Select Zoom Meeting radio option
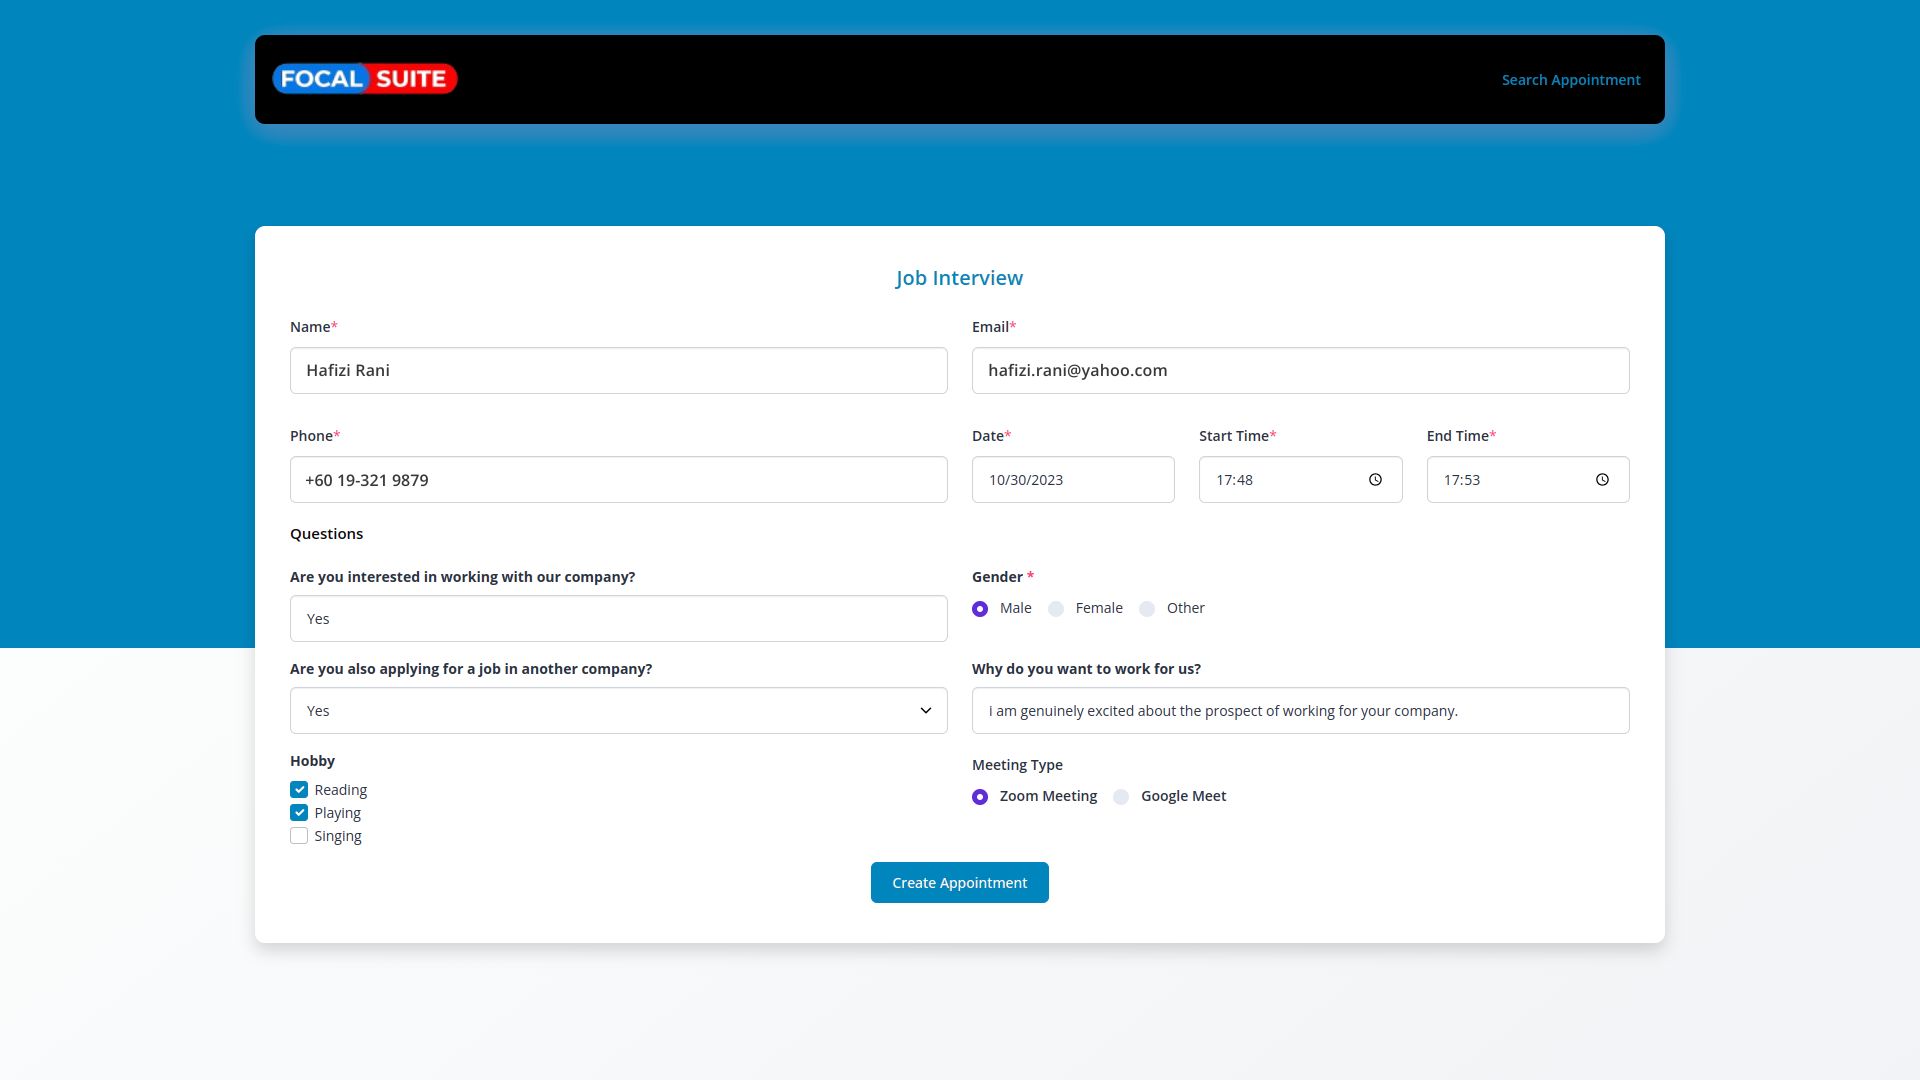Image resolution: width=1920 pixels, height=1080 pixels. point(980,797)
